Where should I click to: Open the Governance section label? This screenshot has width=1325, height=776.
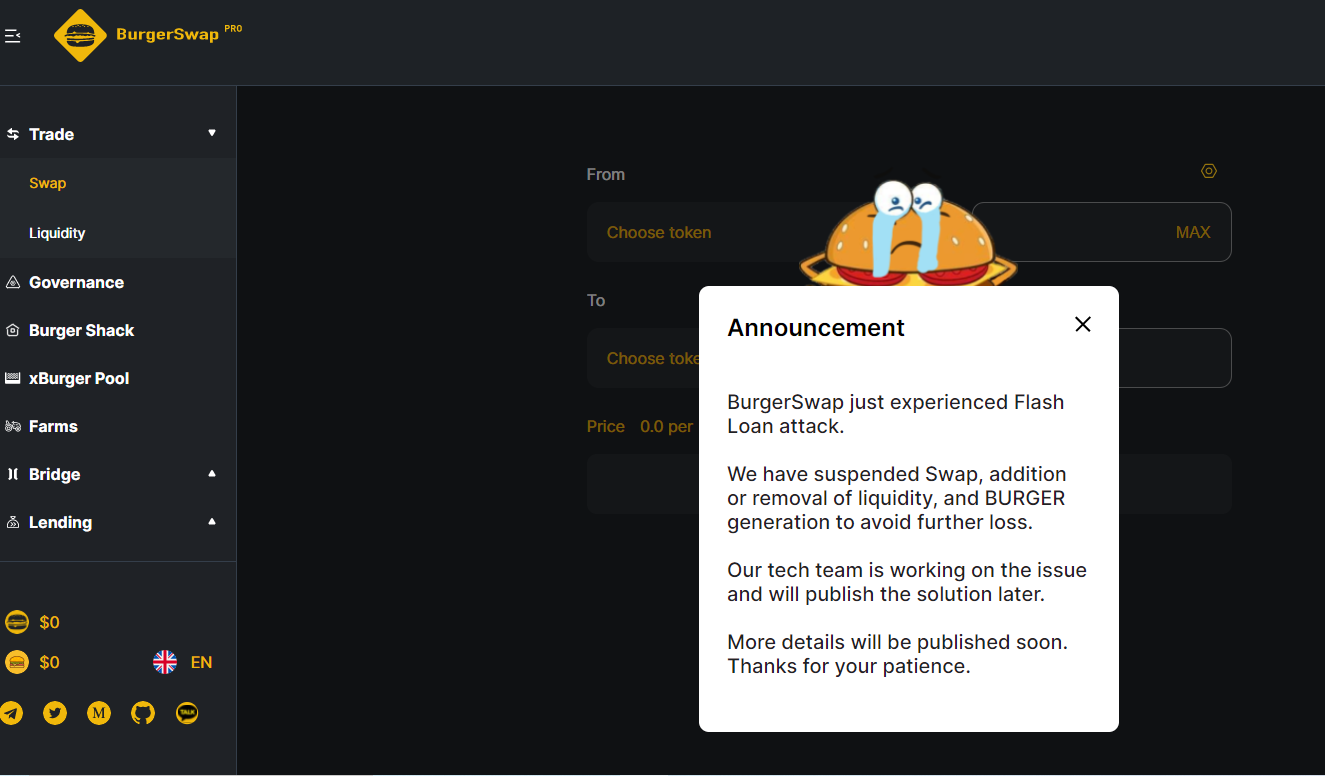[x=77, y=283]
